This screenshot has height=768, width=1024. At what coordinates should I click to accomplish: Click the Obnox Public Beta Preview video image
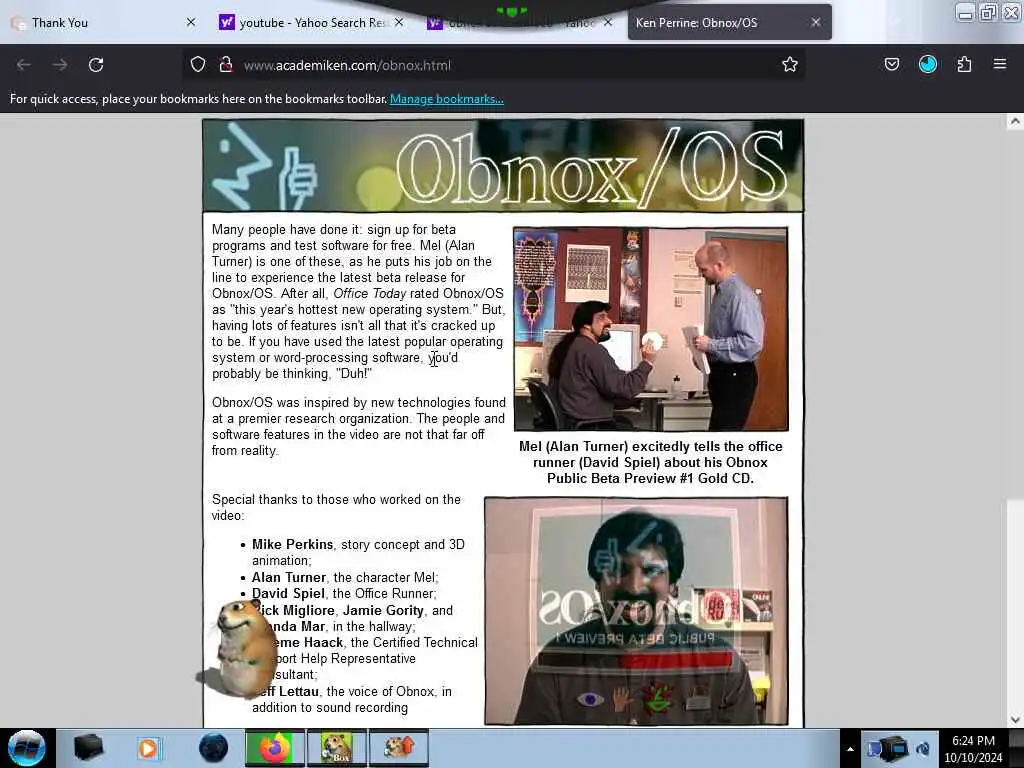coord(636,611)
